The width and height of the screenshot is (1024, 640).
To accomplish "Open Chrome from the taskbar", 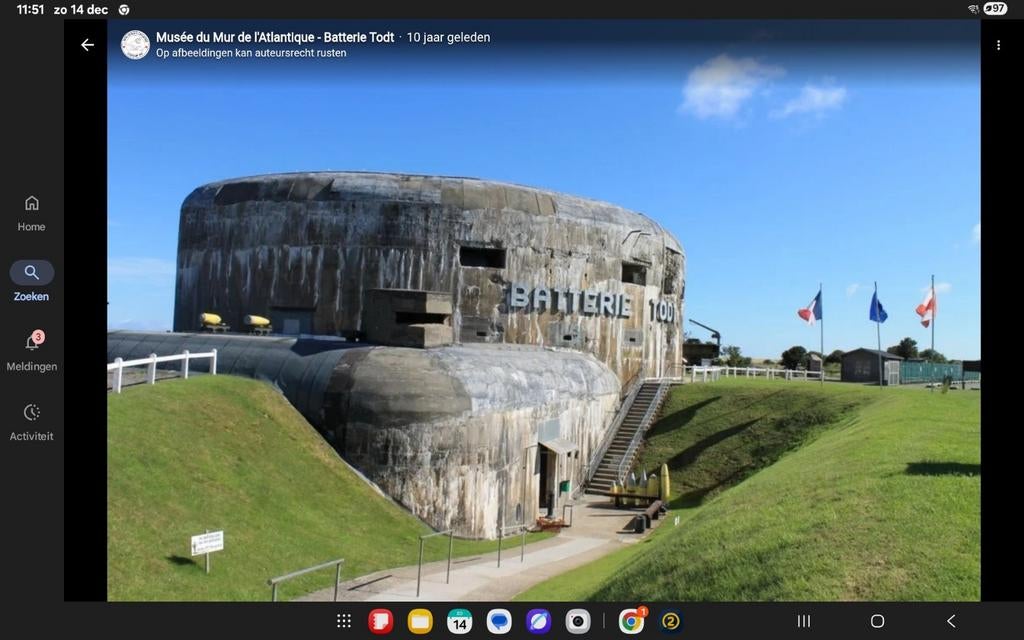I will pos(631,621).
